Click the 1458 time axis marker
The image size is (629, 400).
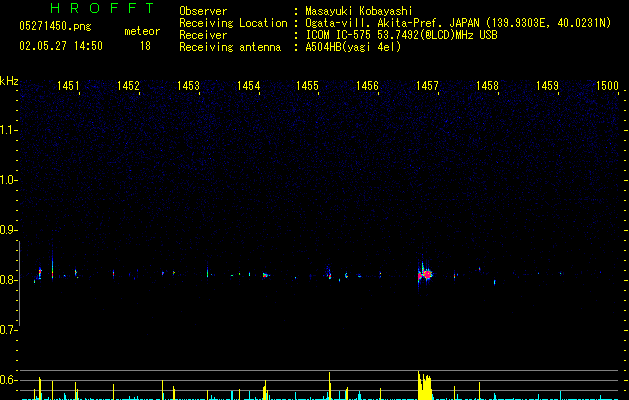[x=487, y=85]
